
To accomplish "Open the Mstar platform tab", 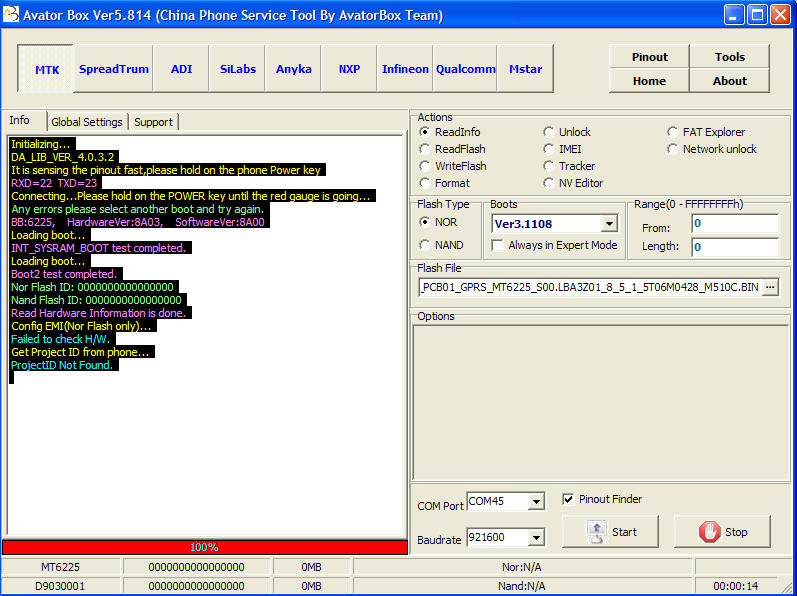I will (526, 69).
